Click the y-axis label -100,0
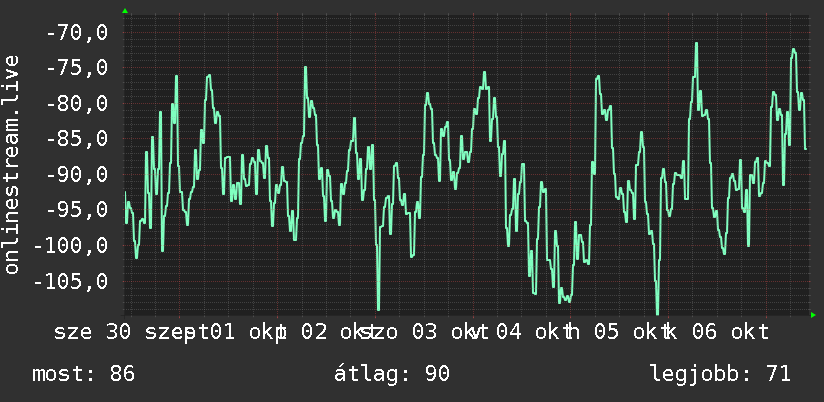This screenshot has width=824, height=402. (70, 245)
